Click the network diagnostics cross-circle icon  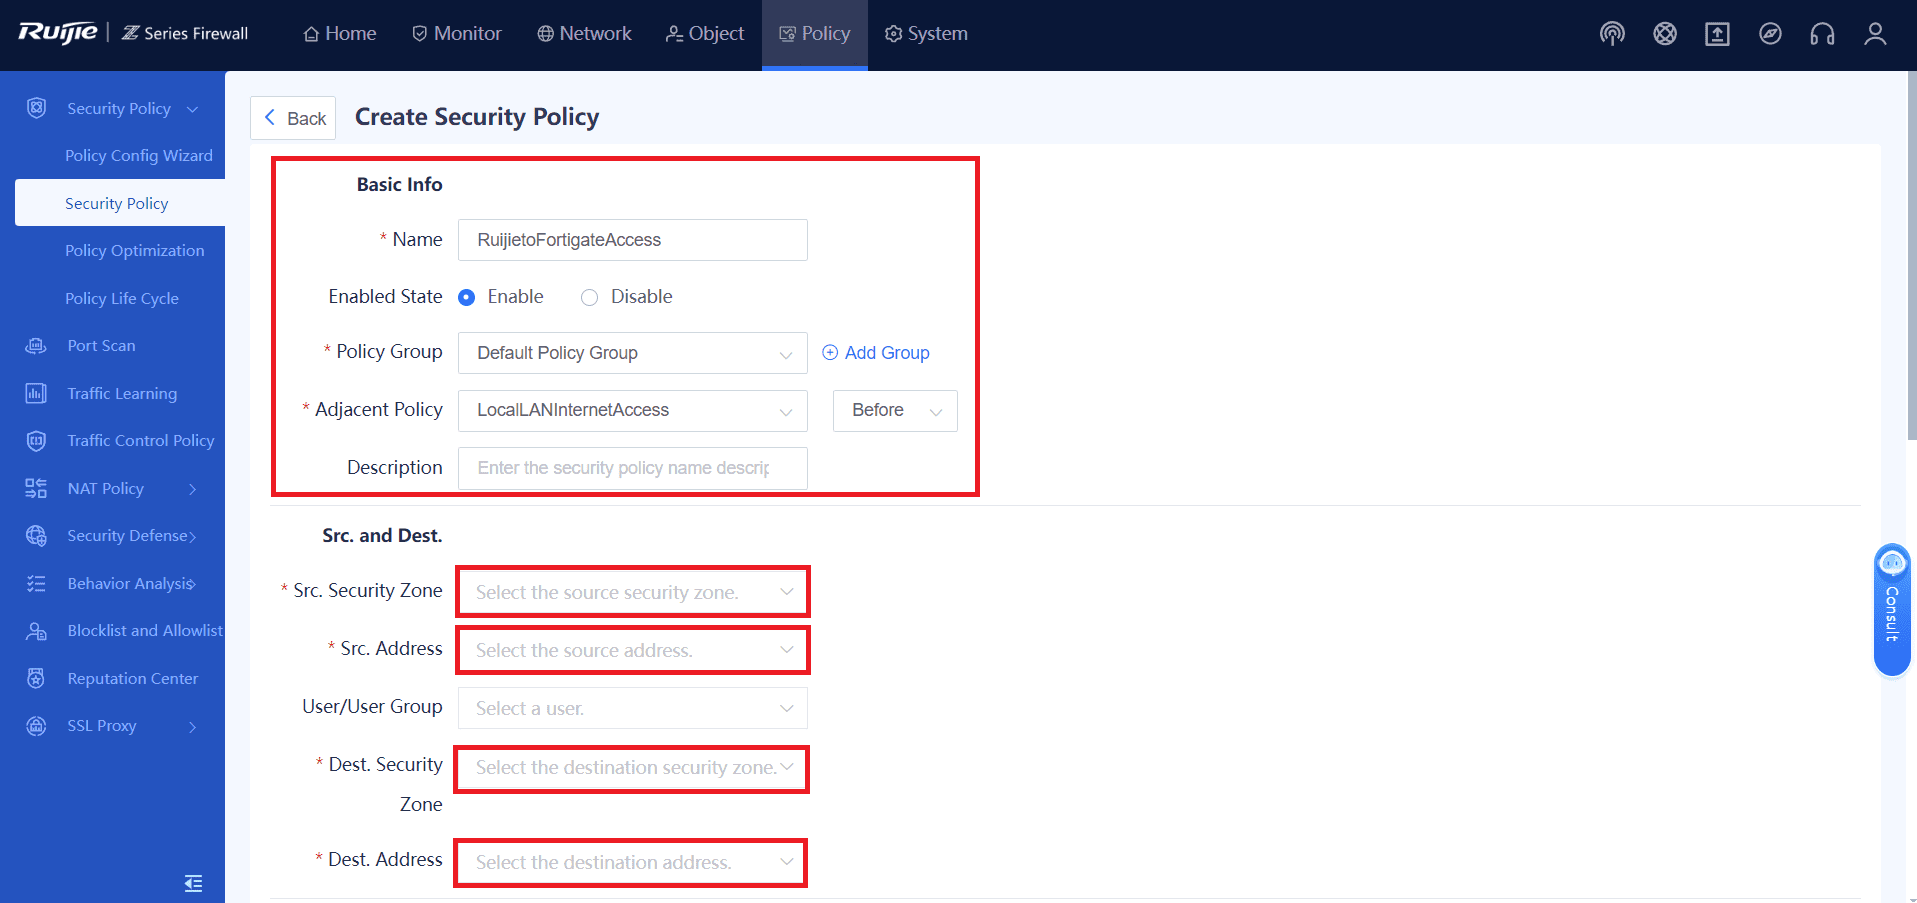pos(1665,34)
